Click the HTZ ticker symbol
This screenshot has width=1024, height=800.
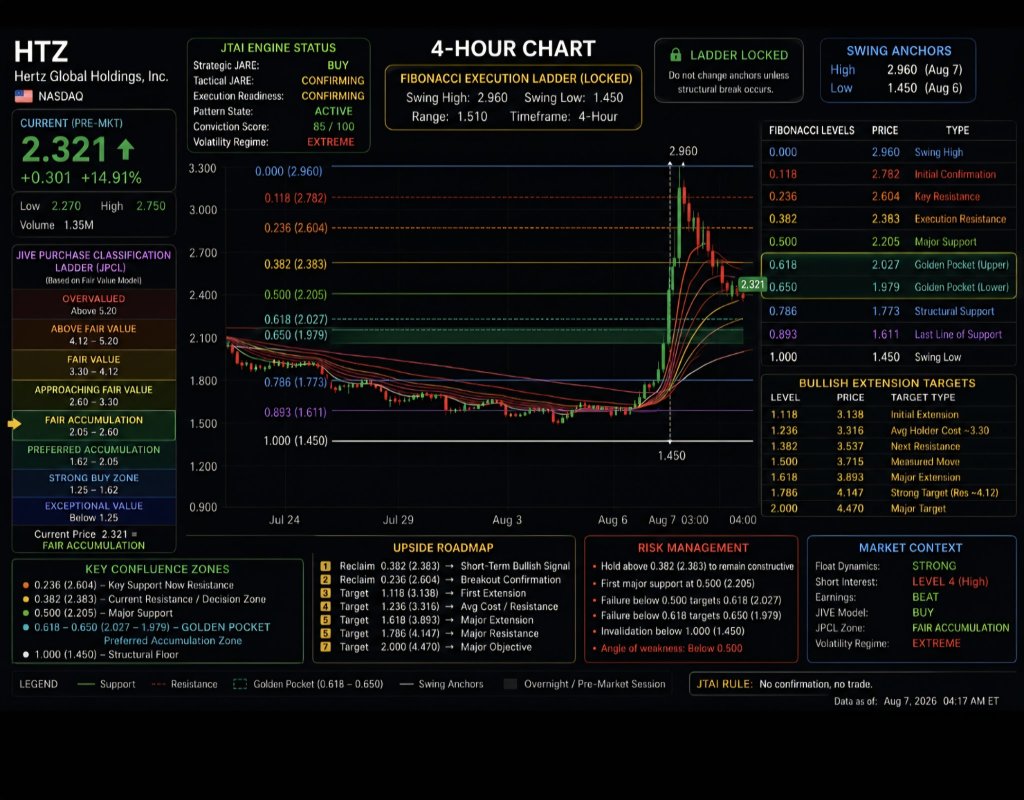click(x=41, y=52)
